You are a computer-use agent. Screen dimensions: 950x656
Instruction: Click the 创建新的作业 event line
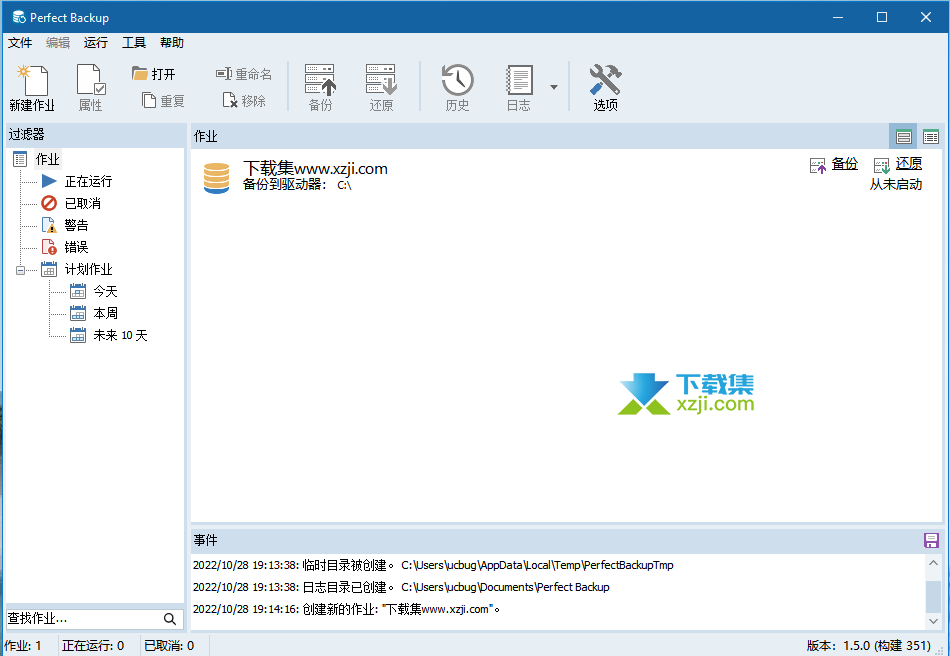click(x=347, y=609)
